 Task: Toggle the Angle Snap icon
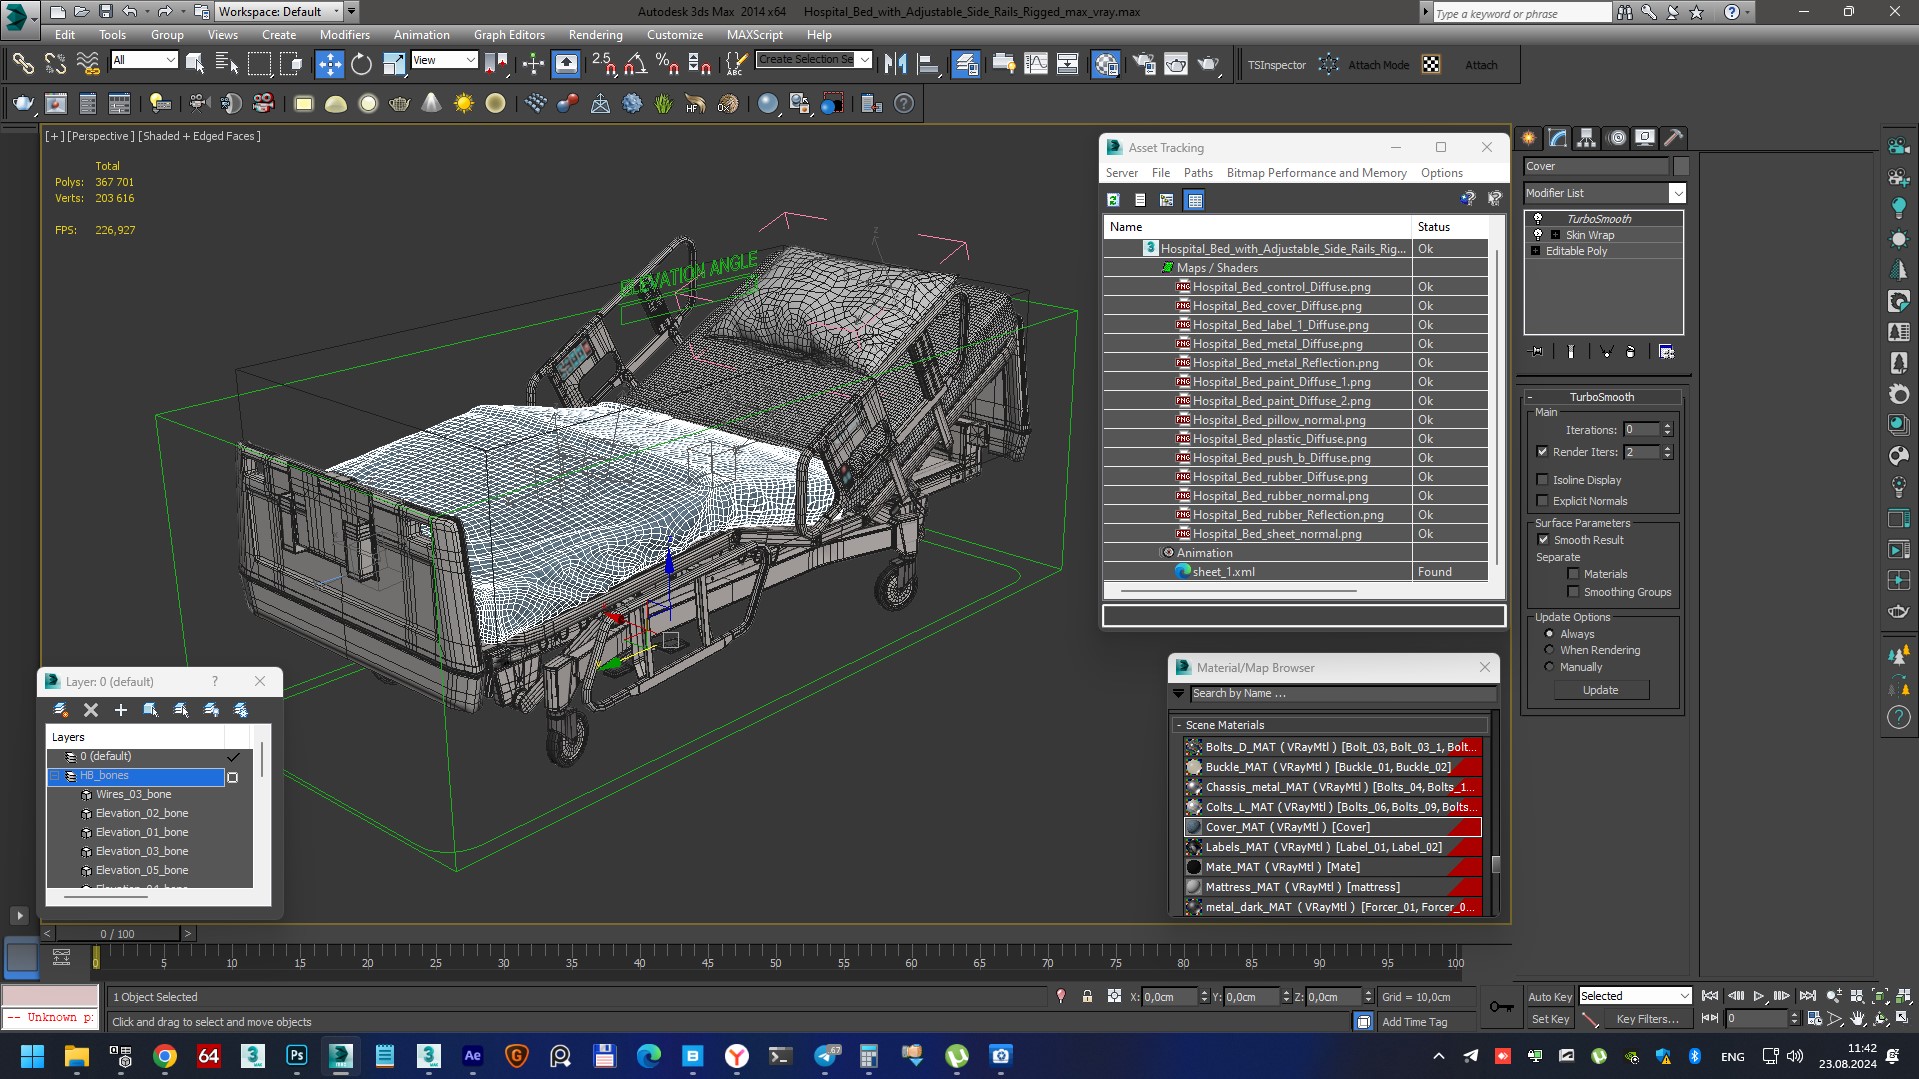click(x=636, y=64)
